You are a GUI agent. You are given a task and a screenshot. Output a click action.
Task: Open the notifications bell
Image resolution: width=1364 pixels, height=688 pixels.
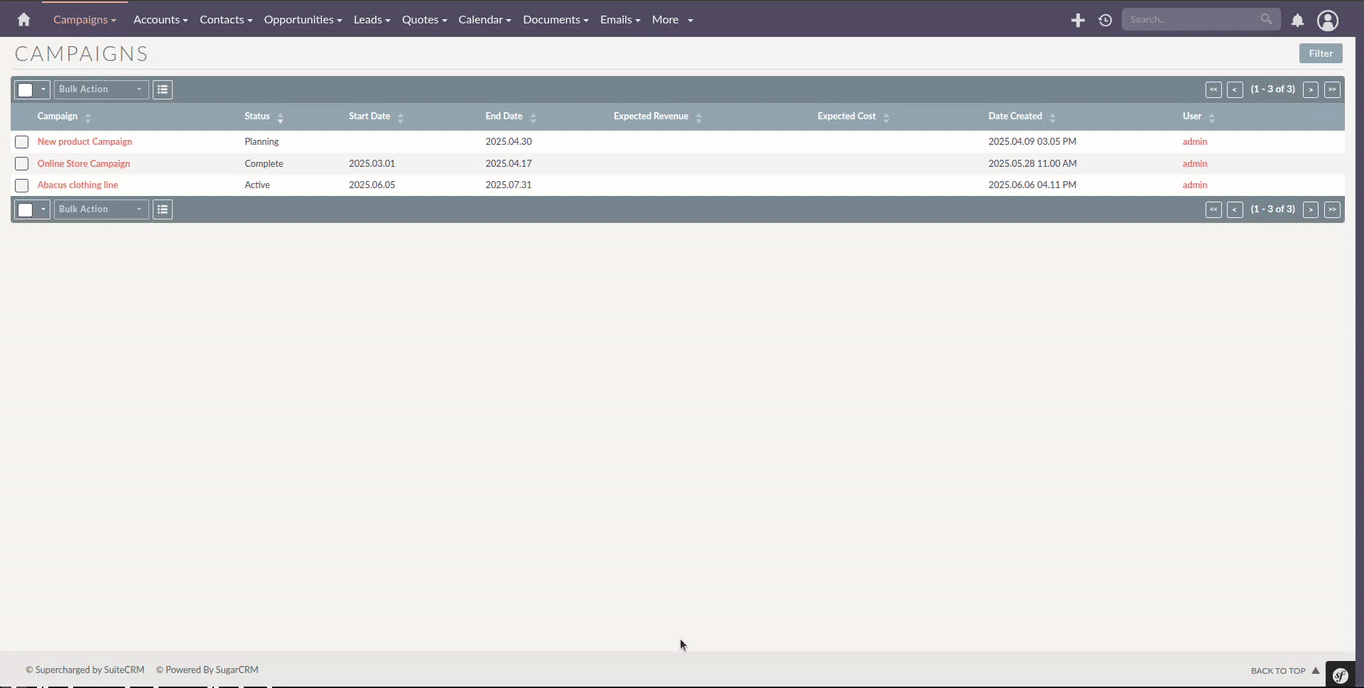click(1297, 20)
